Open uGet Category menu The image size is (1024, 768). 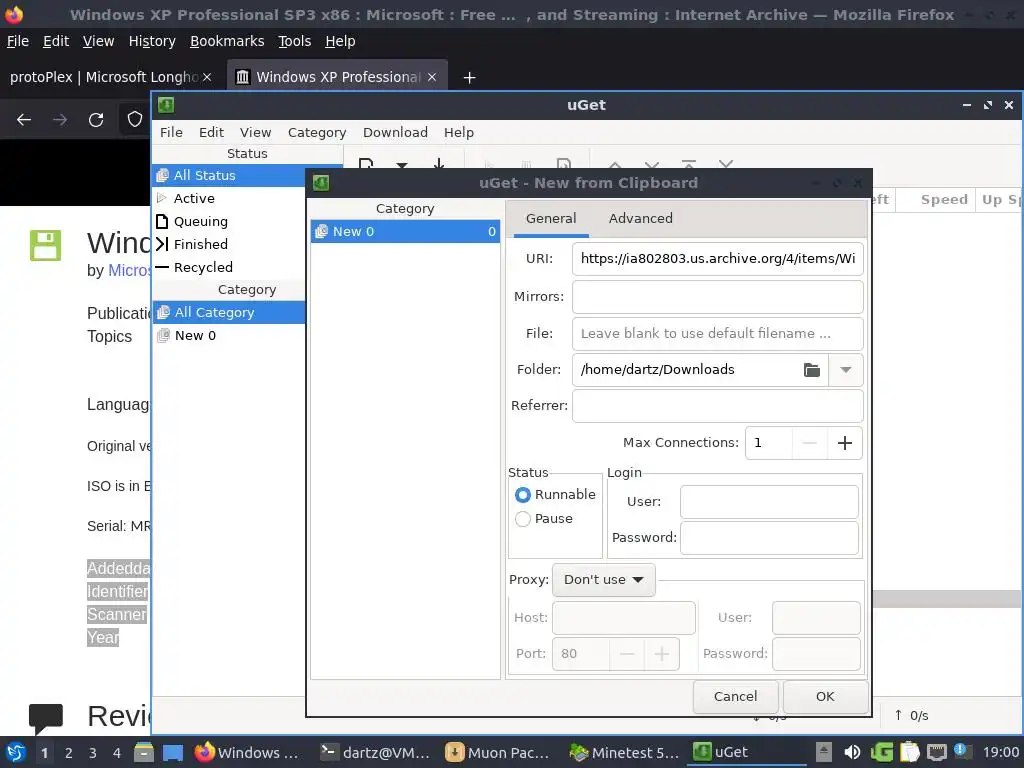pyautogui.click(x=317, y=133)
